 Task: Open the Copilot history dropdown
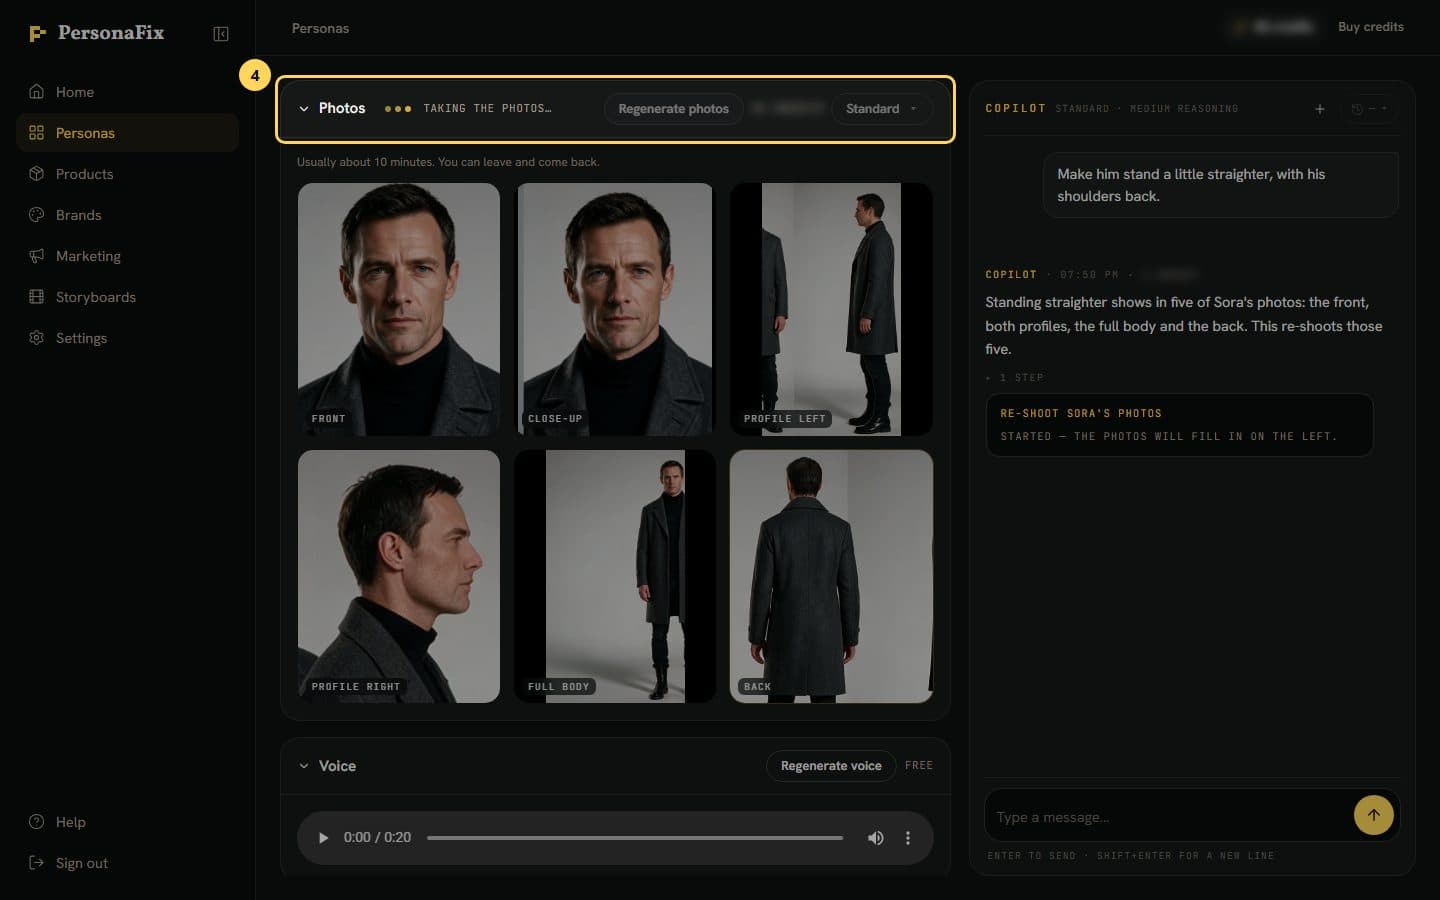point(1370,109)
